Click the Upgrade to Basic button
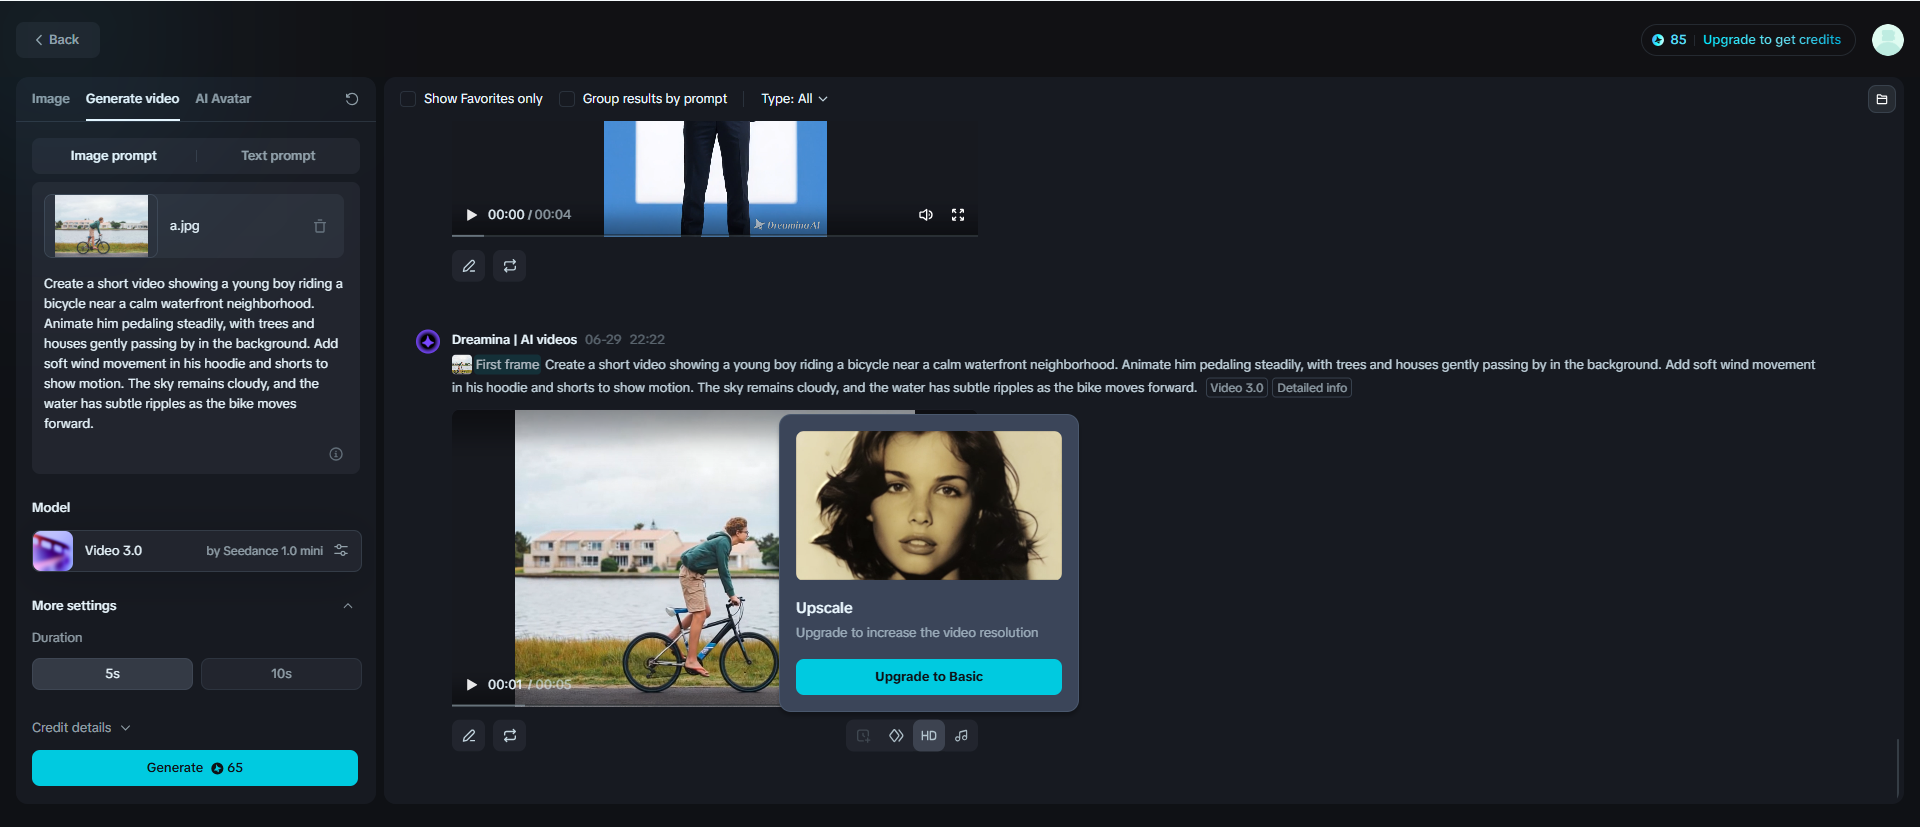Screen dimensions: 1920x827 (929, 677)
